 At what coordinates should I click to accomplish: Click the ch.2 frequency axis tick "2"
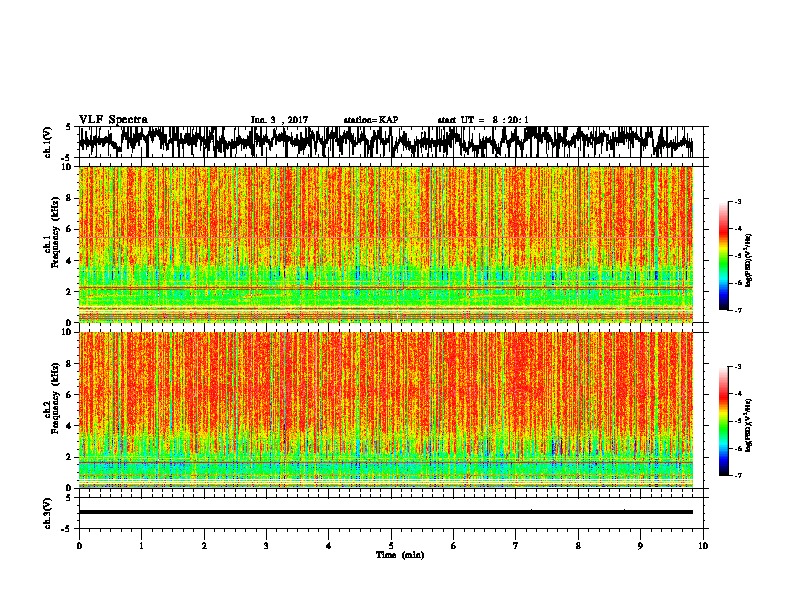[x=69, y=457]
